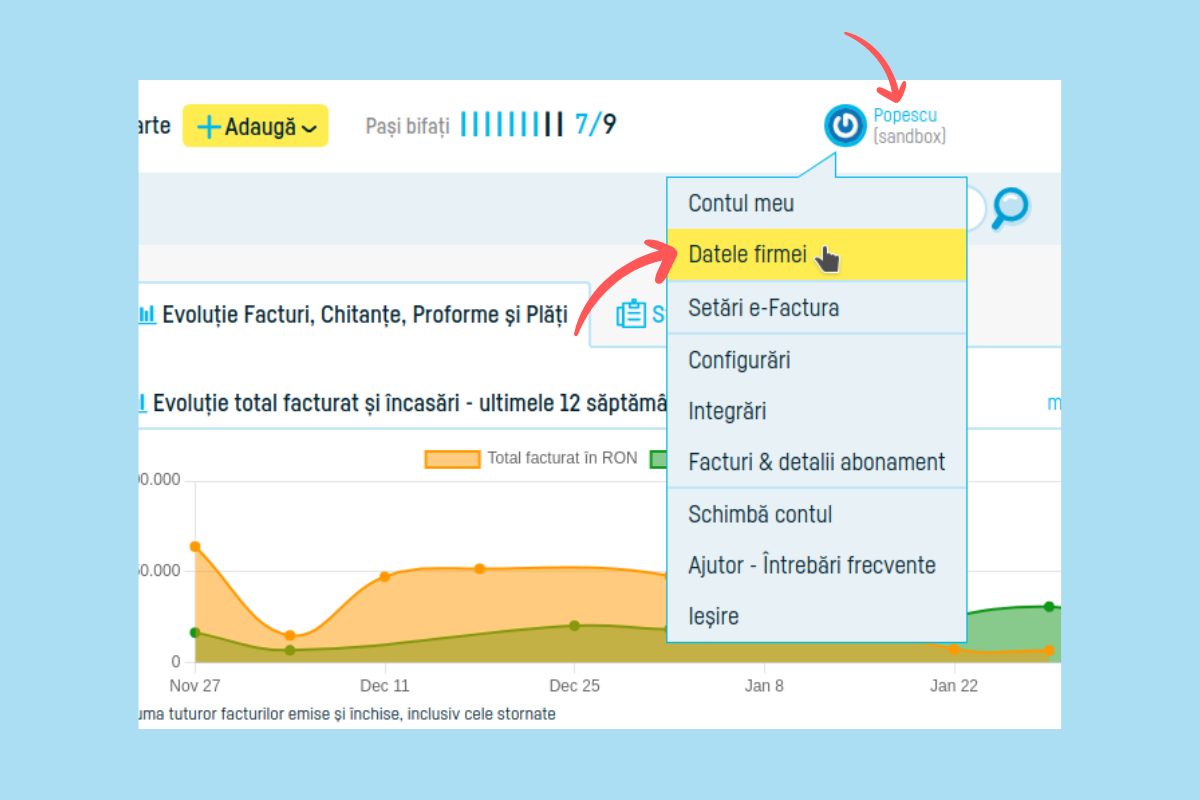Click the magnifying glass search icon
1200x800 pixels.
click(1010, 207)
